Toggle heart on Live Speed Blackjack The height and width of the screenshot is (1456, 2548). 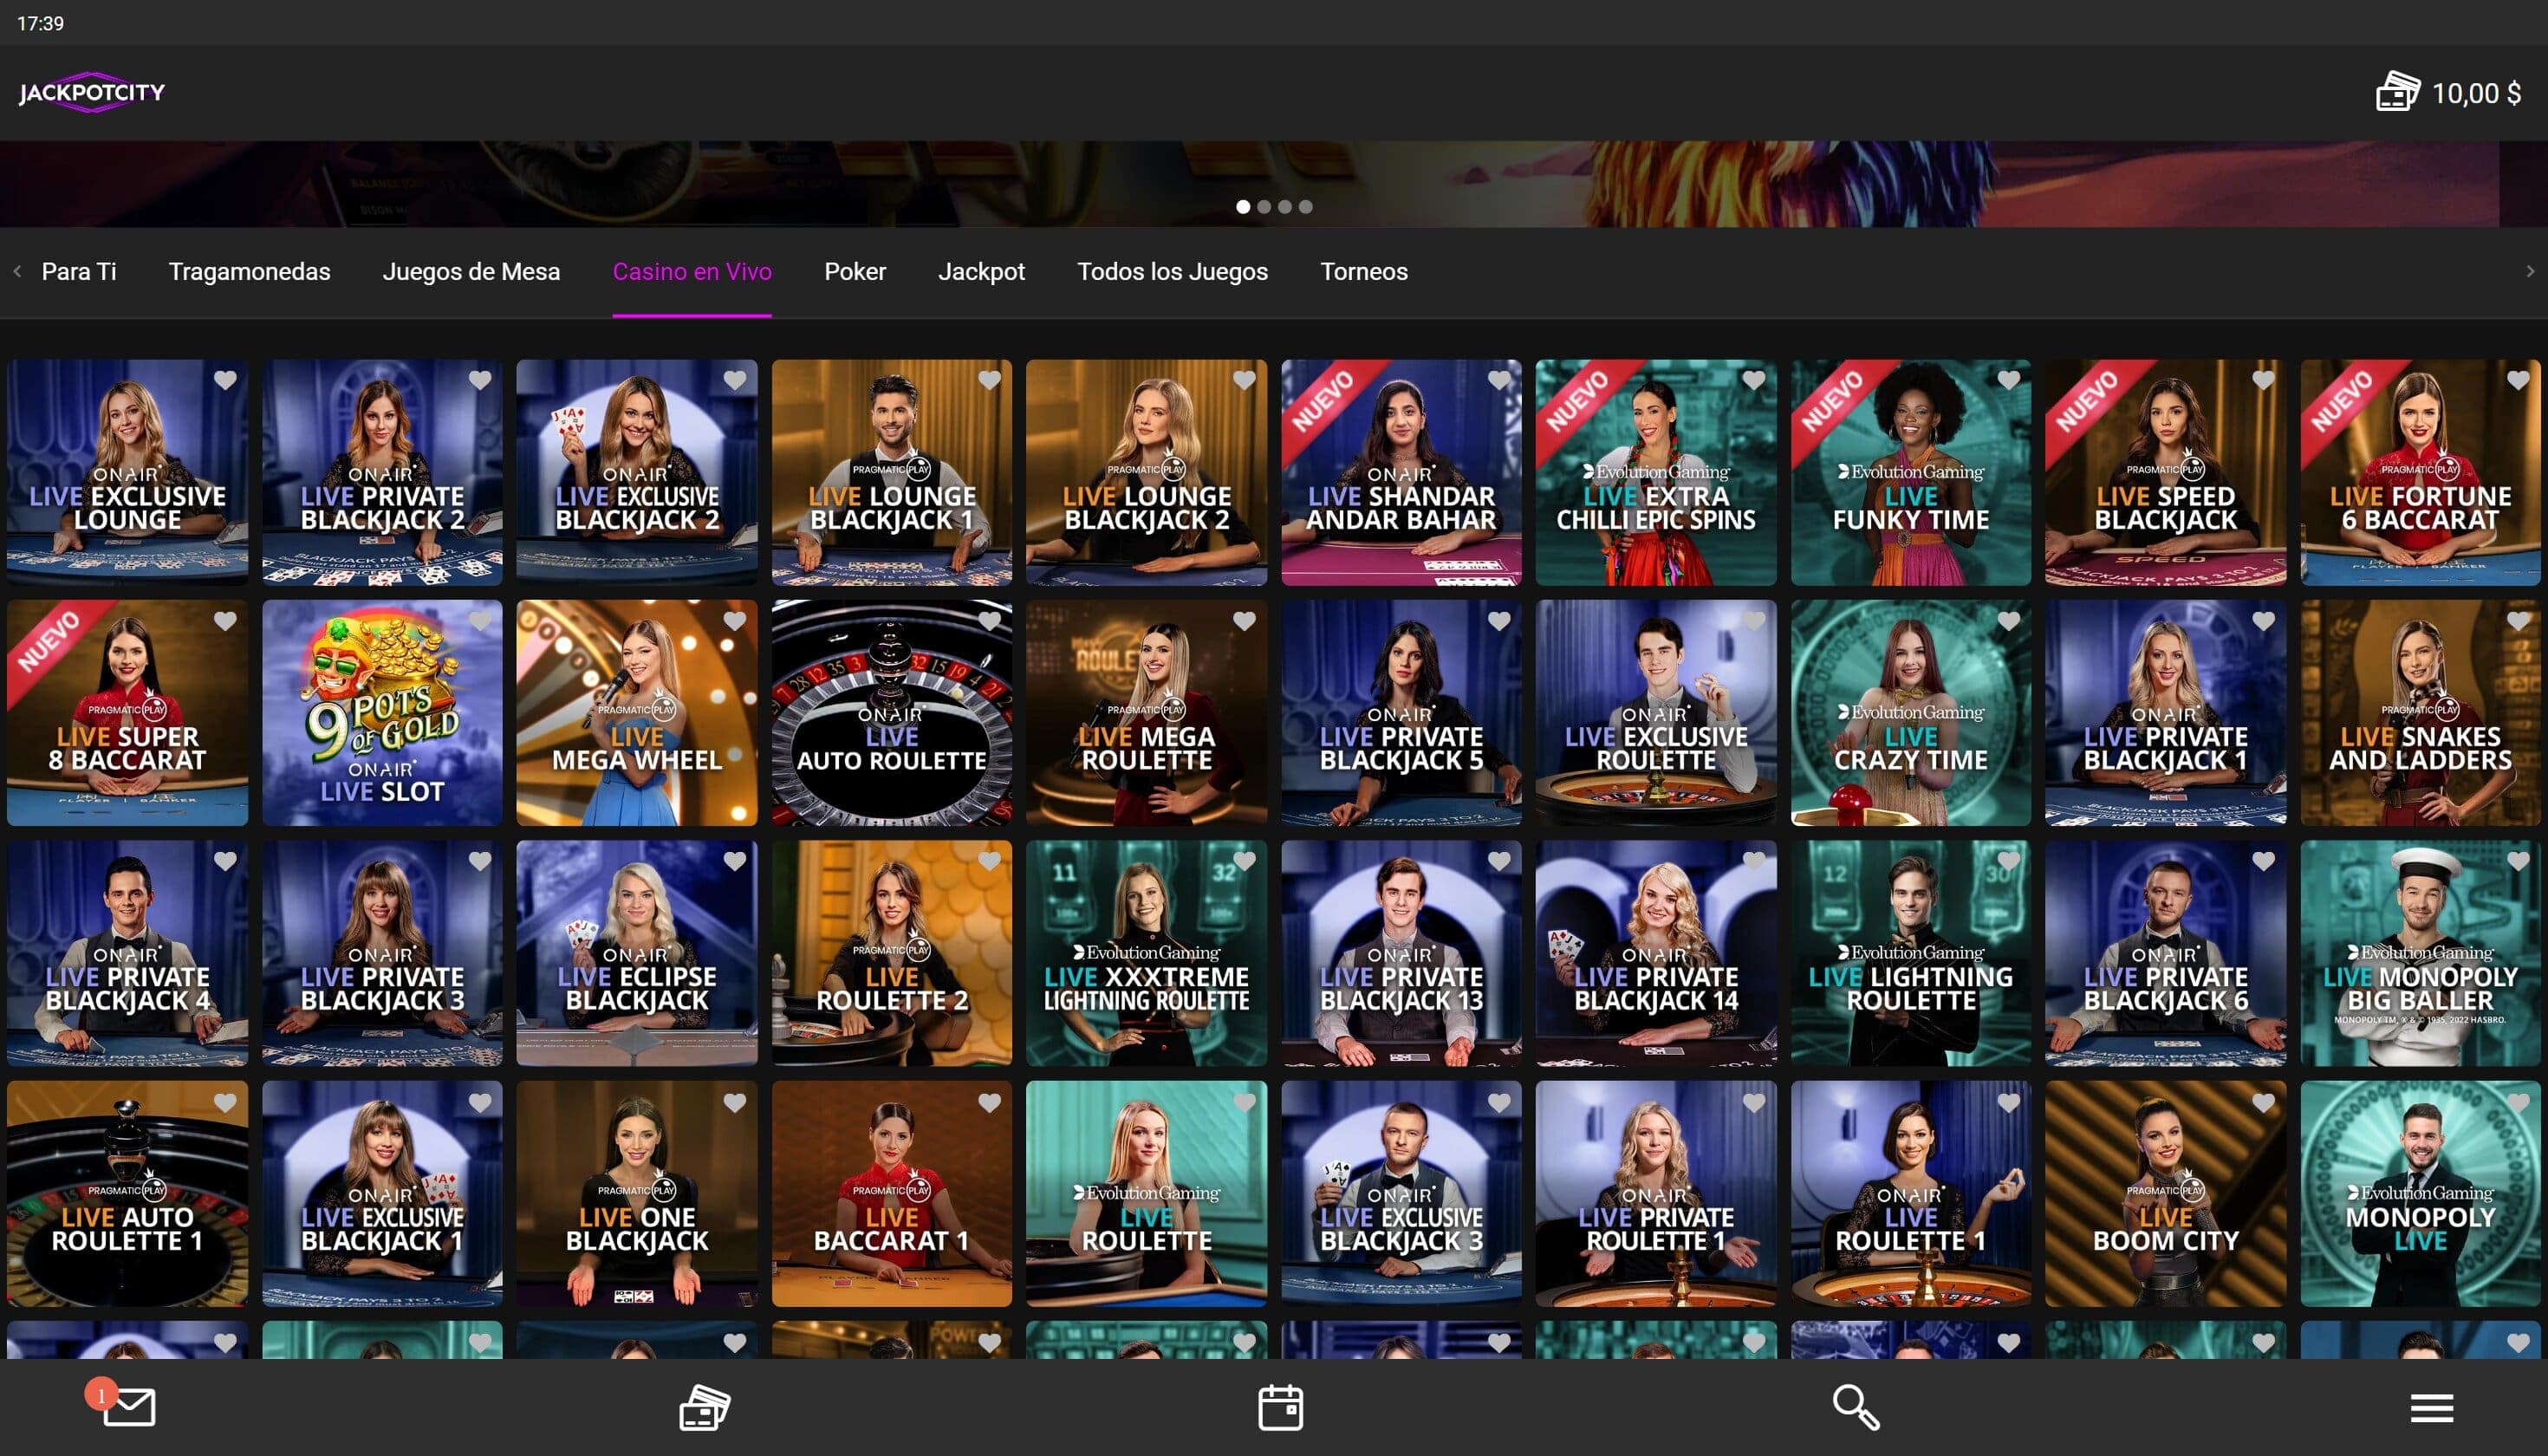2263,380
